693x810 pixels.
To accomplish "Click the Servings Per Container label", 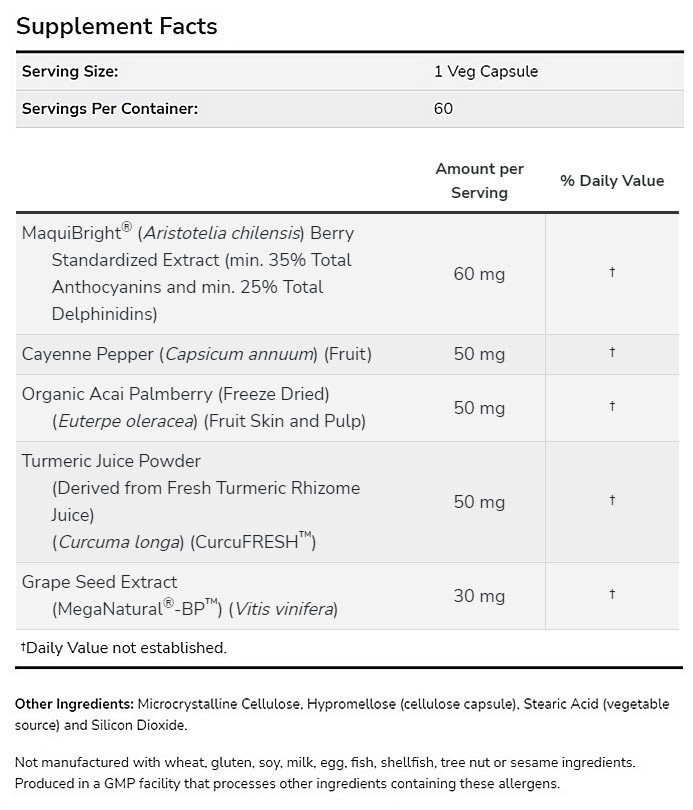I will coord(110,108).
